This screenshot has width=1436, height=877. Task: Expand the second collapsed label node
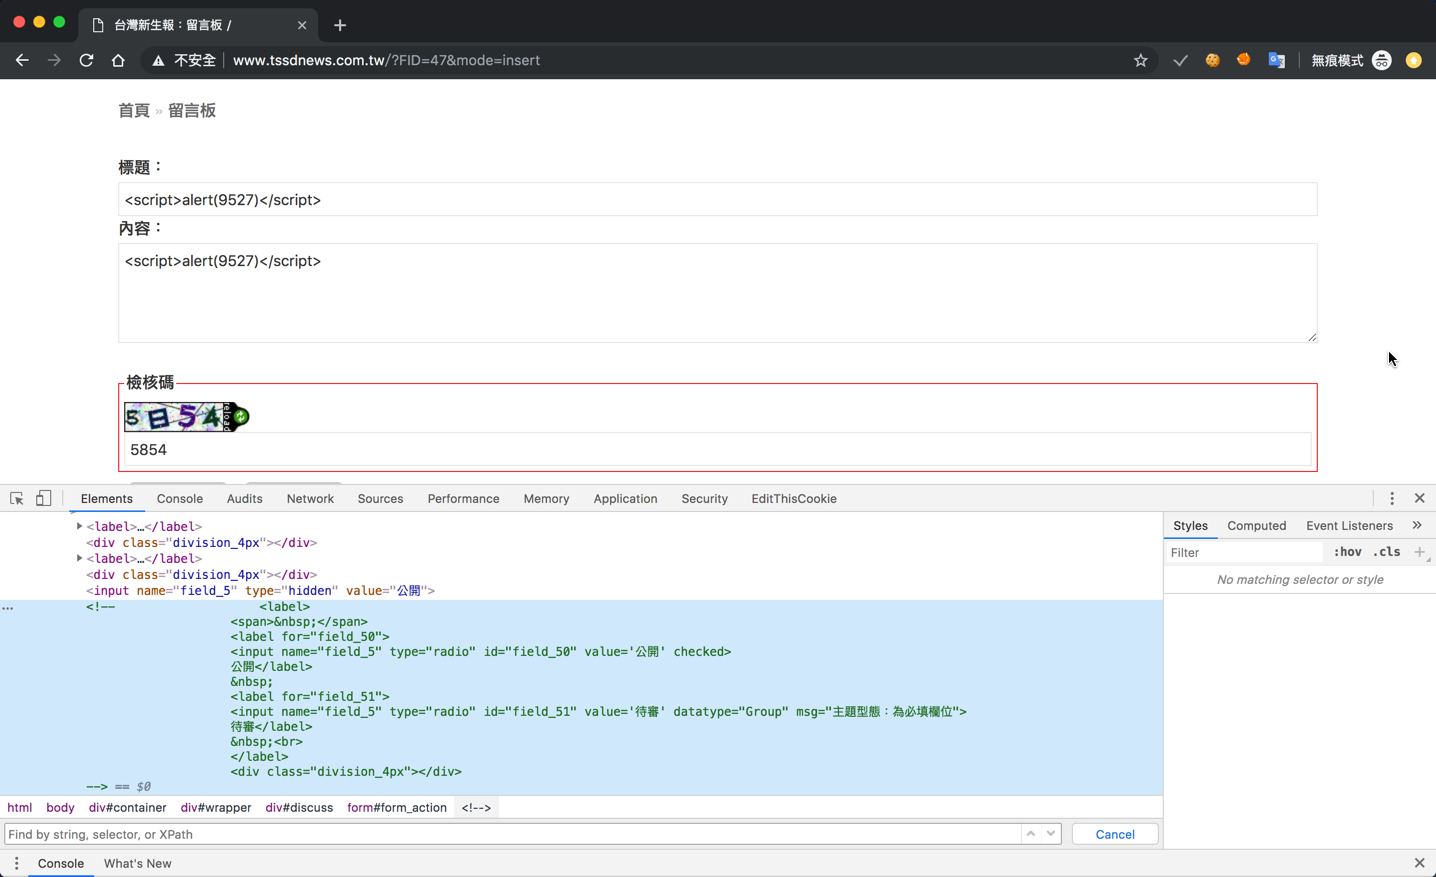point(79,558)
